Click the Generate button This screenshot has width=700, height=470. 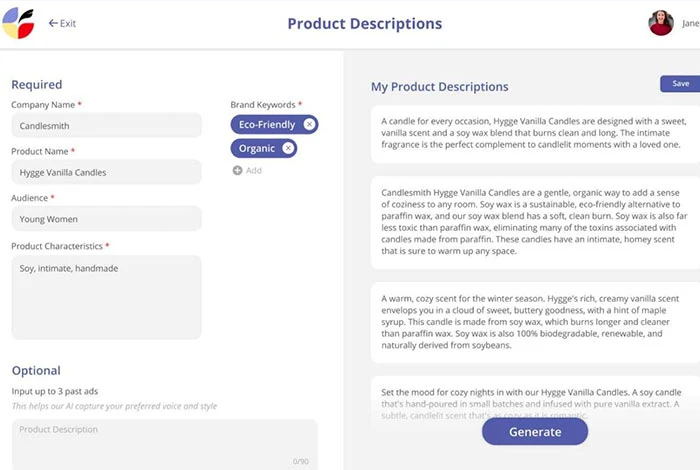coord(535,432)
